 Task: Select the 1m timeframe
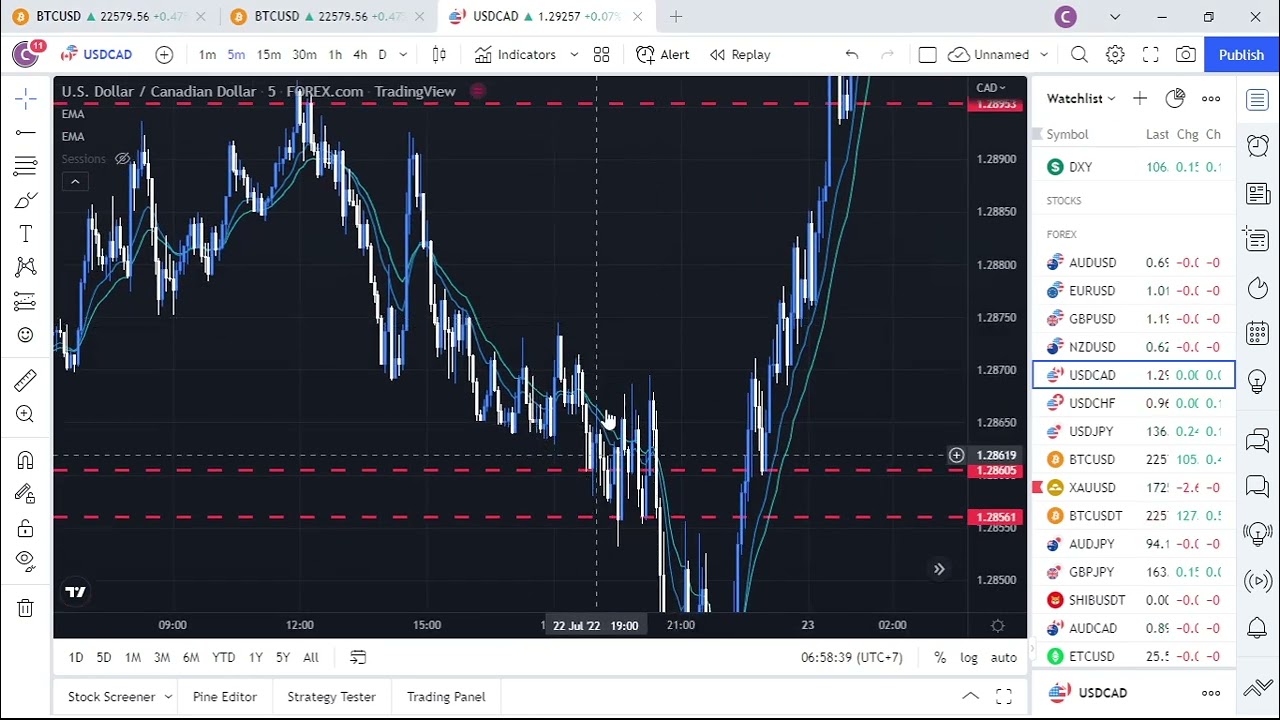(x=207, y=55)
